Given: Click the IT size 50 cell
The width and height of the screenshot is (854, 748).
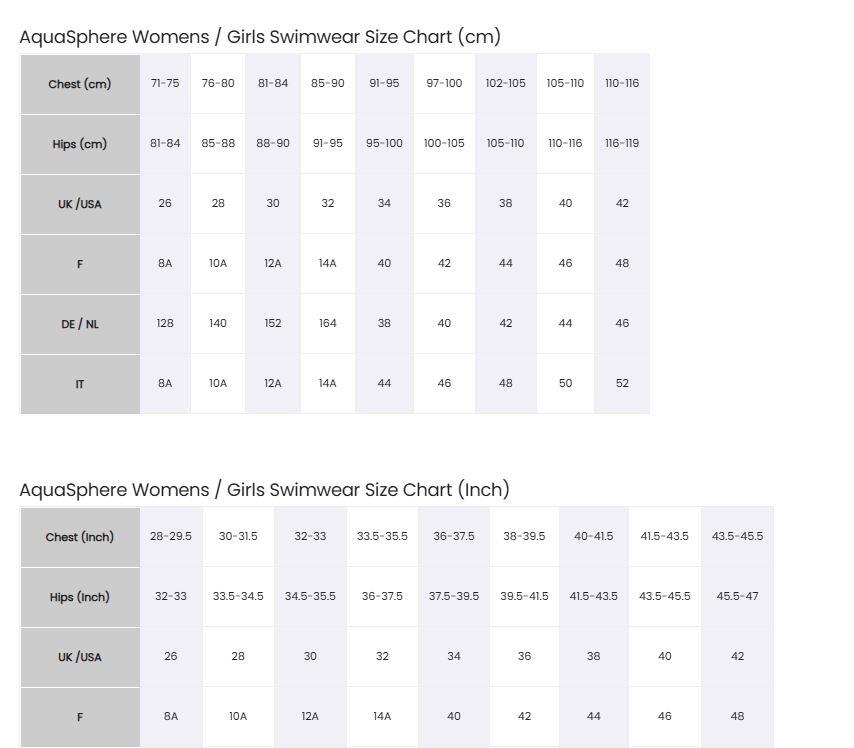Looking at the screenshot, I should click(565, 383).
